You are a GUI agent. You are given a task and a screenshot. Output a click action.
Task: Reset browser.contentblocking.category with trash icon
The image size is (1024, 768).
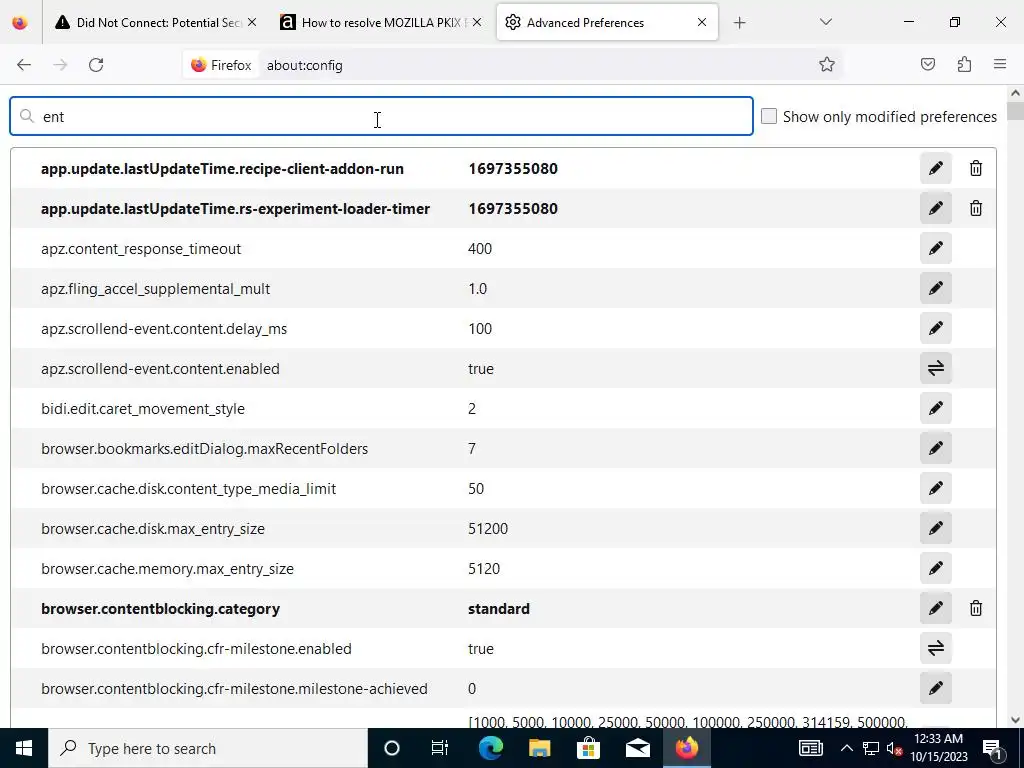[x=975, y=608]
